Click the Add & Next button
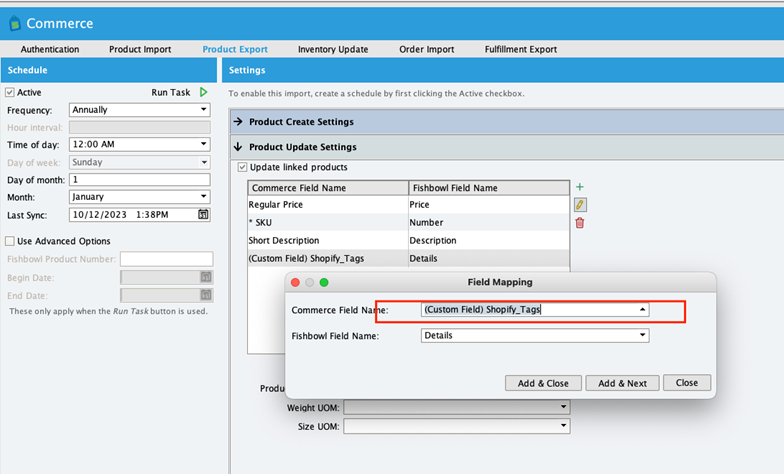784x474 pixels. point(622,383)
